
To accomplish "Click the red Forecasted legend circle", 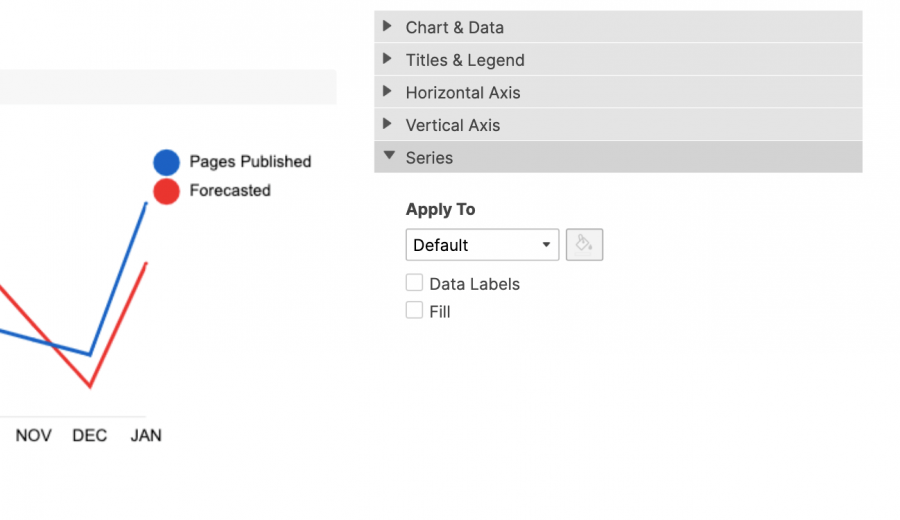I will click(166, 191).
